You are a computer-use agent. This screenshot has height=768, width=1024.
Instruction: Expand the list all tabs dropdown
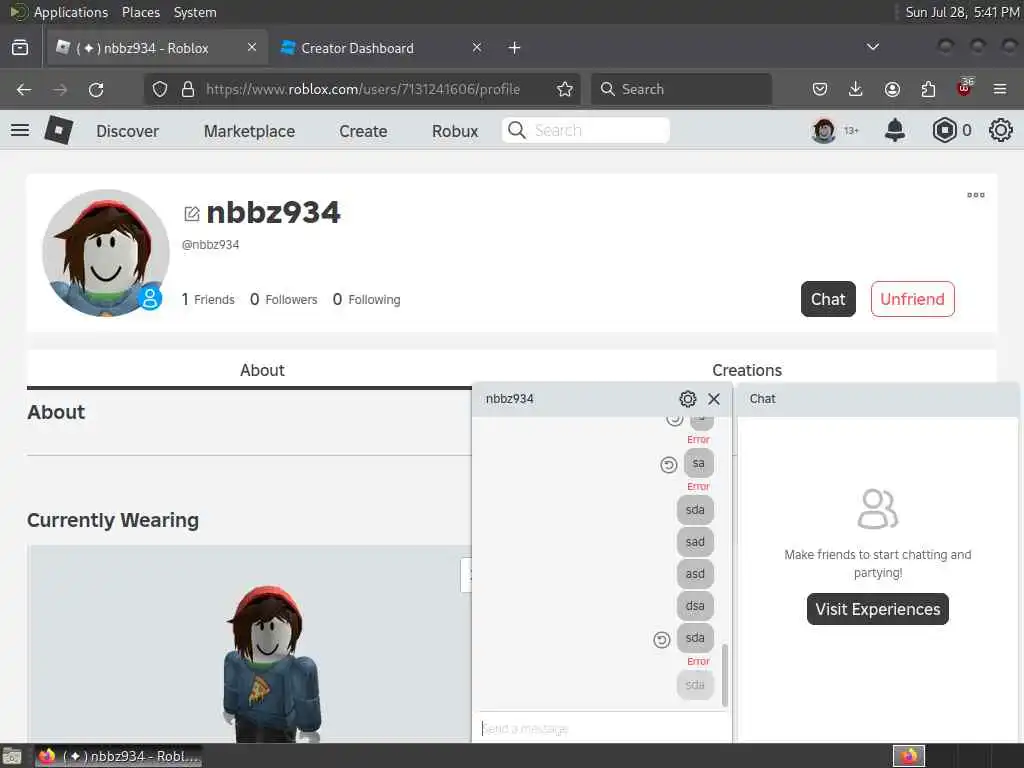[x=872, y=47]
